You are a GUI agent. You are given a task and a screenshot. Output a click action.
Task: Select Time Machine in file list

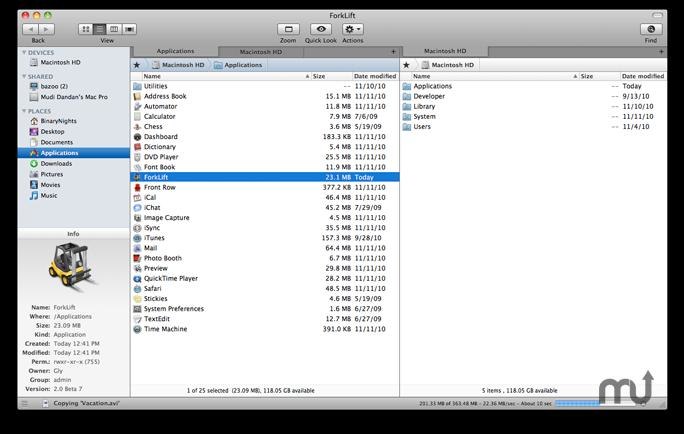pos(265,329)
